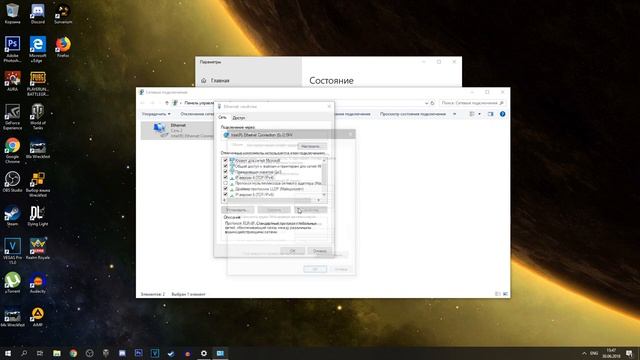The width and height of the screenshot is (640, 360).
Task: Click Отмена in Ethernet properties dialog
Action: (x=319, y=251)
